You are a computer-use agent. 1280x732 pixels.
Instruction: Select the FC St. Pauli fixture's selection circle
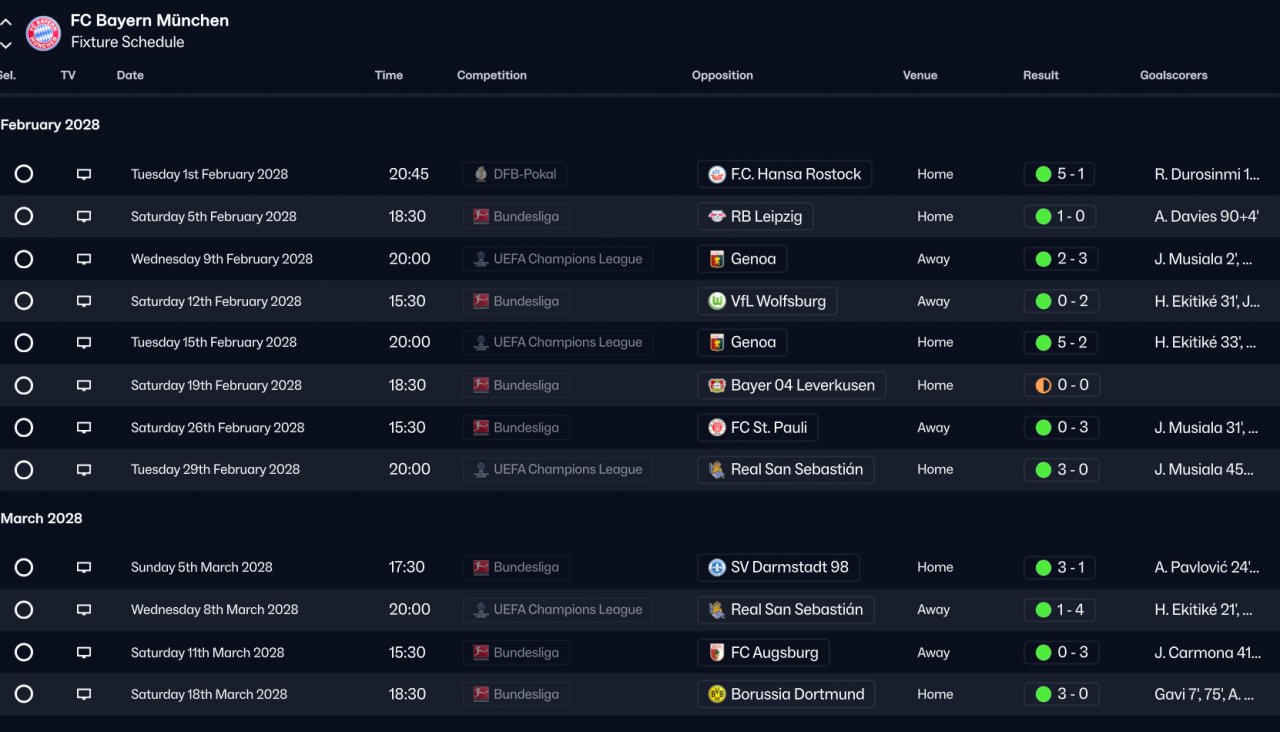pyautogui.click(x=24, y=428)
